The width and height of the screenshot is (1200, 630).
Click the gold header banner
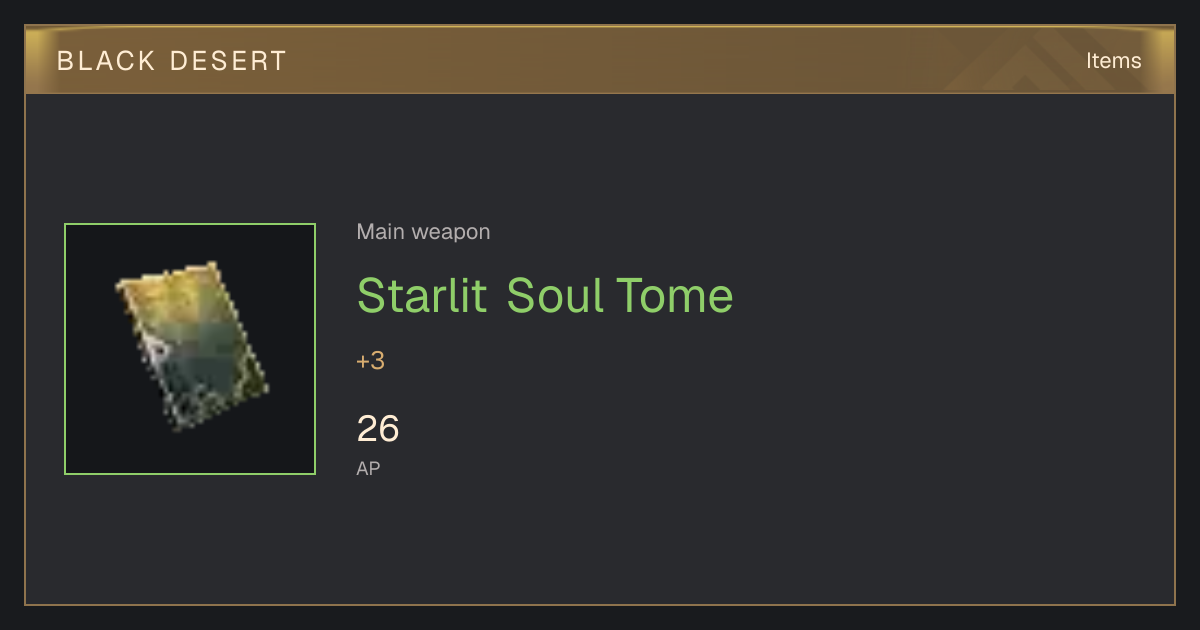tap(600, 60)
